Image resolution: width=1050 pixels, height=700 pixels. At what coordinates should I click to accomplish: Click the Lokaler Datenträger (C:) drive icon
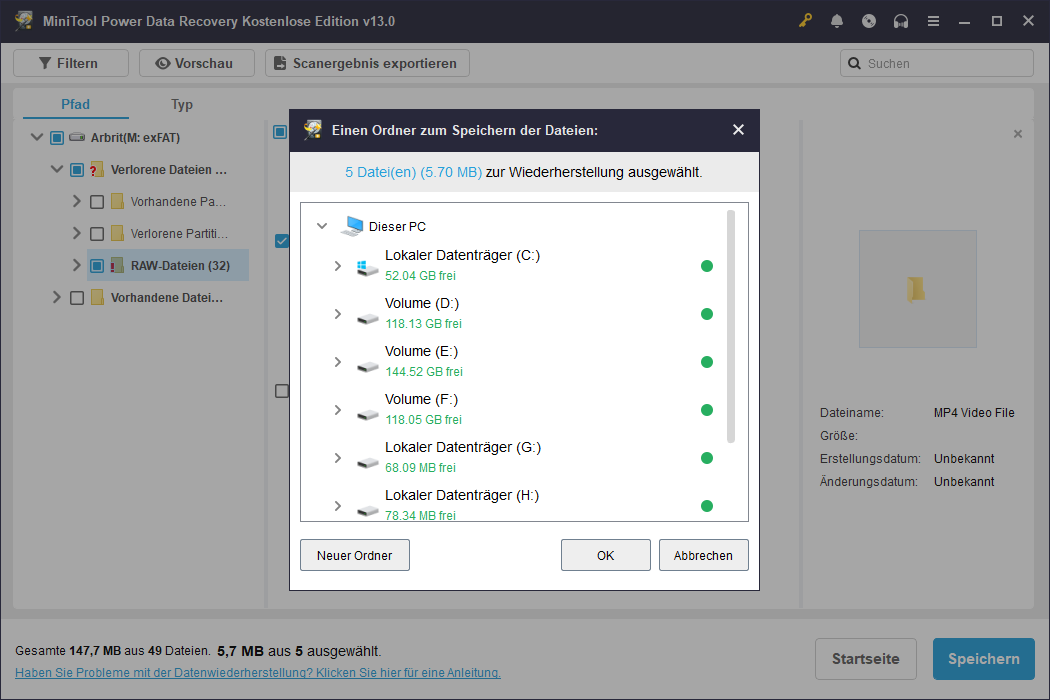point(367,267)
